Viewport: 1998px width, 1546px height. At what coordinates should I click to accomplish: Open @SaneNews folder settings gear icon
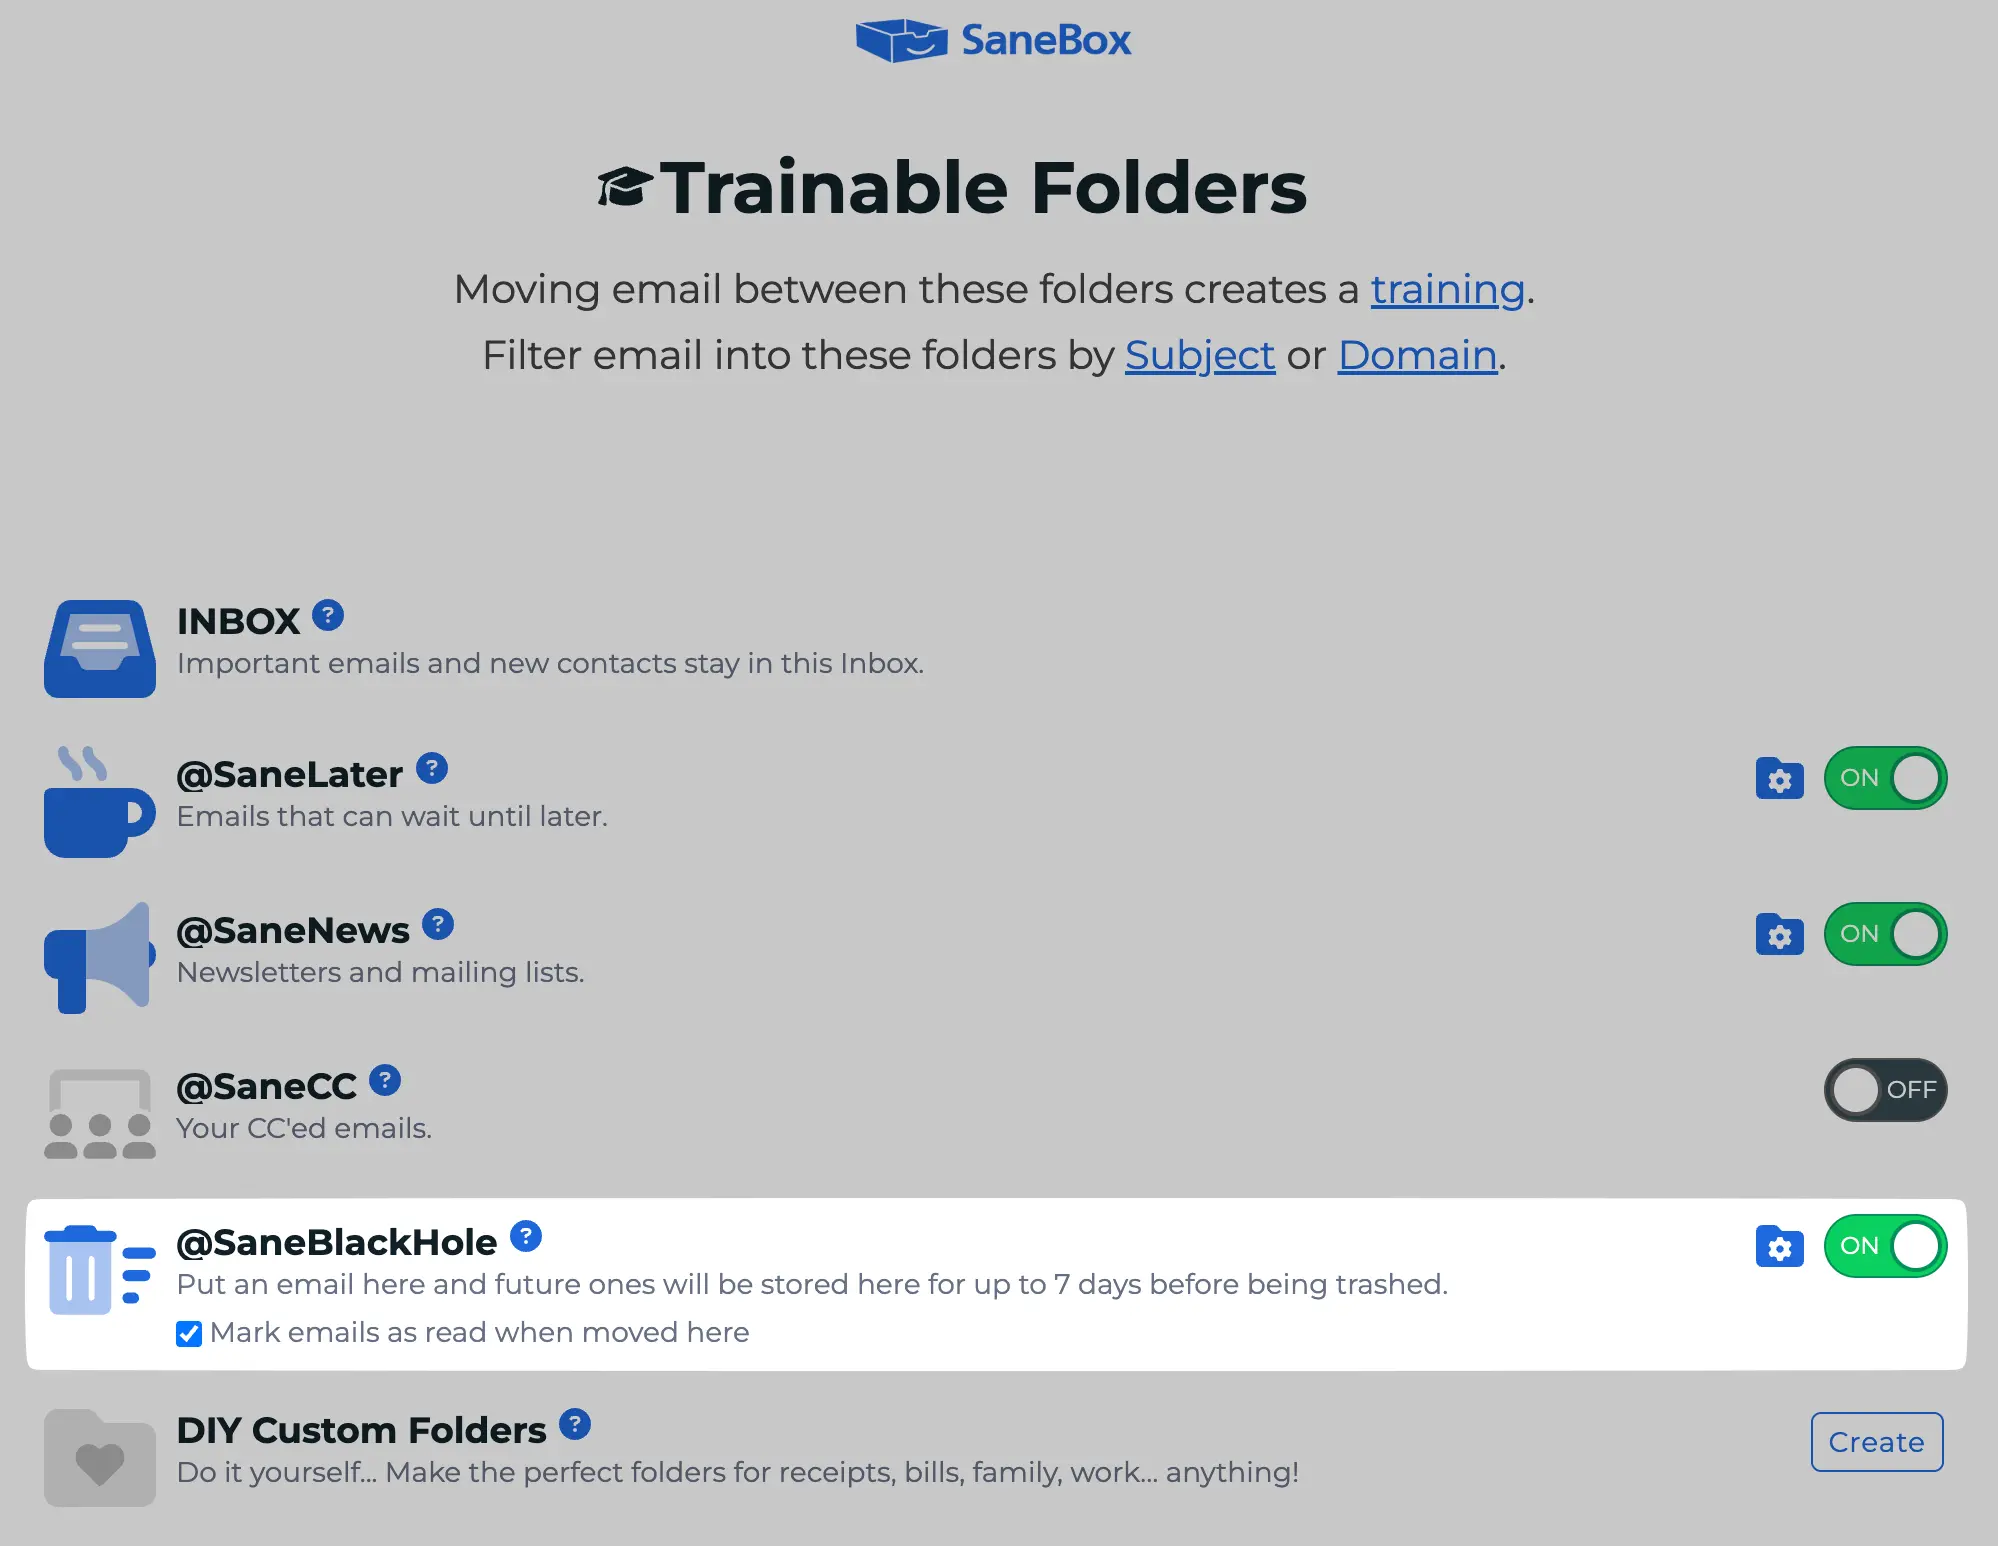pos(1780,934)
